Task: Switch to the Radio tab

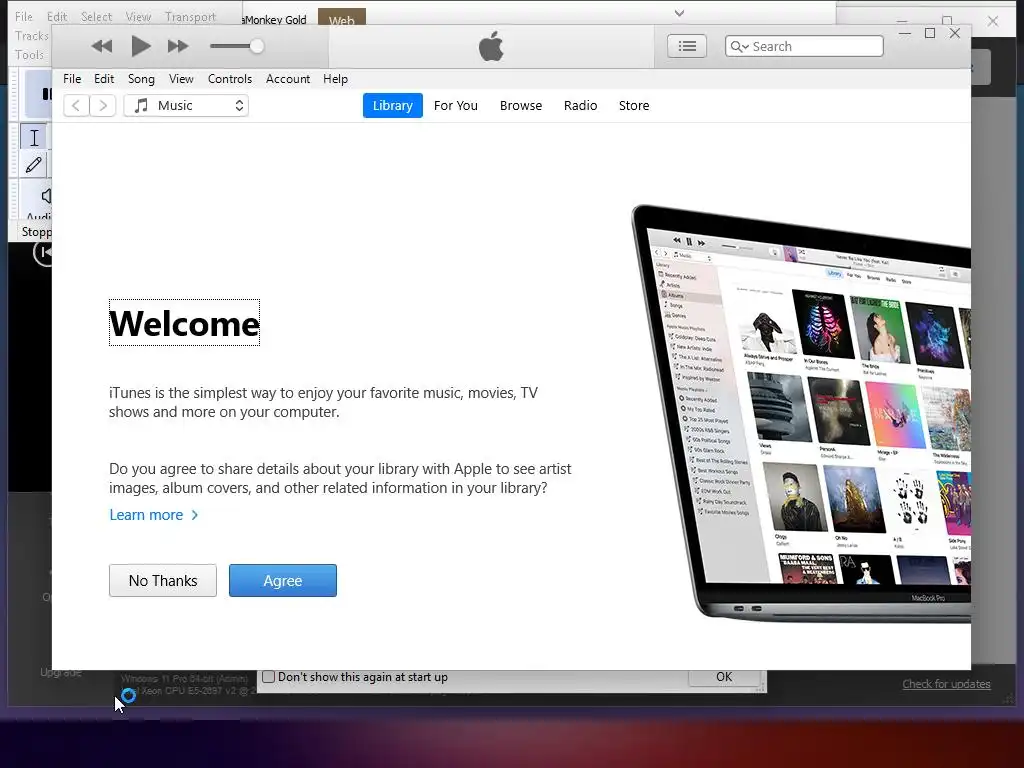Action: click(581, 106)
